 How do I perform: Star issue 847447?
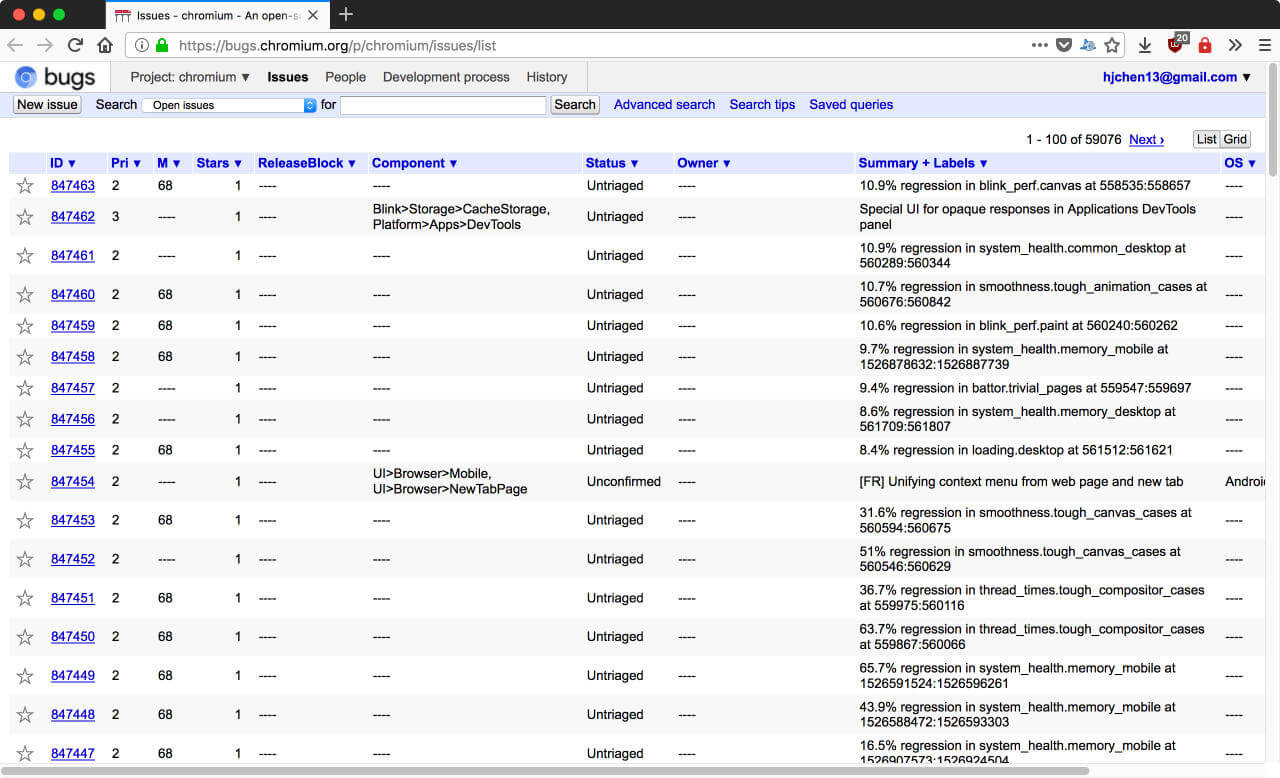click(x=24, y=753)
